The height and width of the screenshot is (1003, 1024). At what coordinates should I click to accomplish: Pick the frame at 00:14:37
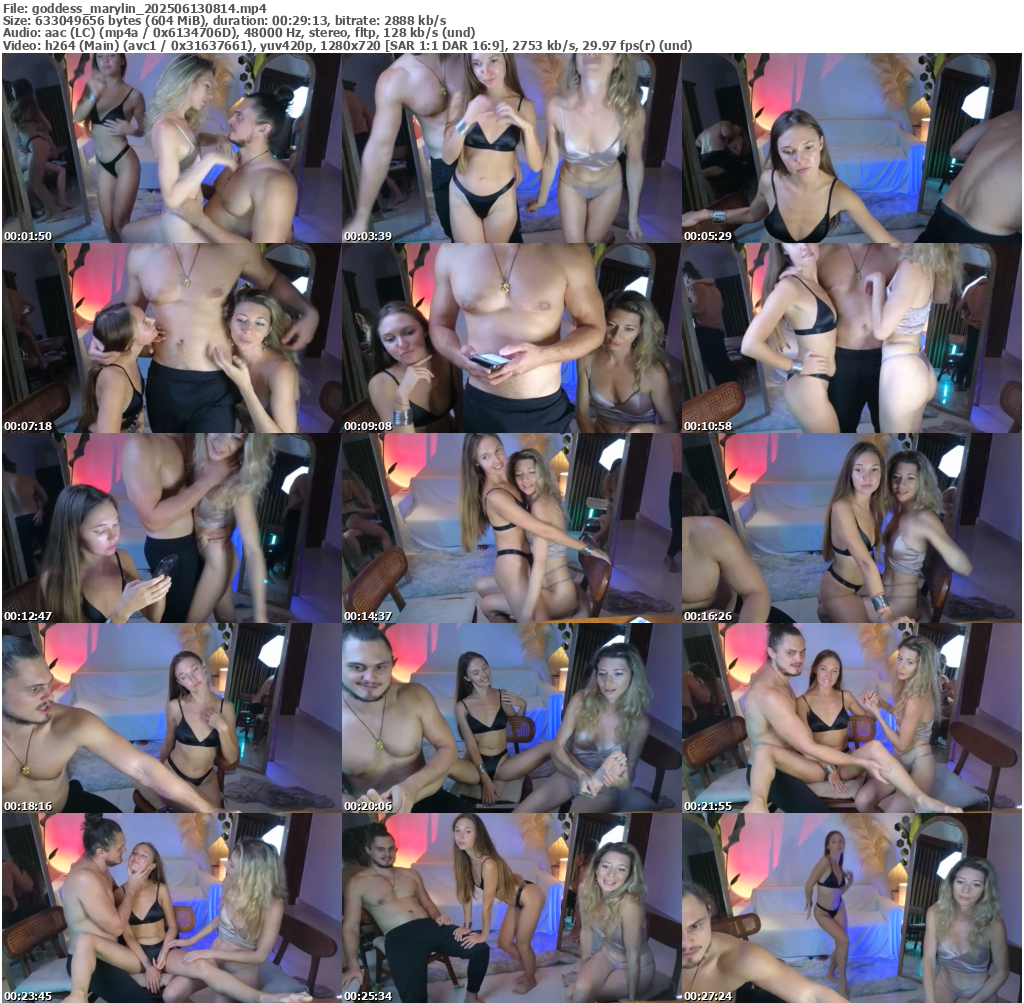tap(511, 528)
